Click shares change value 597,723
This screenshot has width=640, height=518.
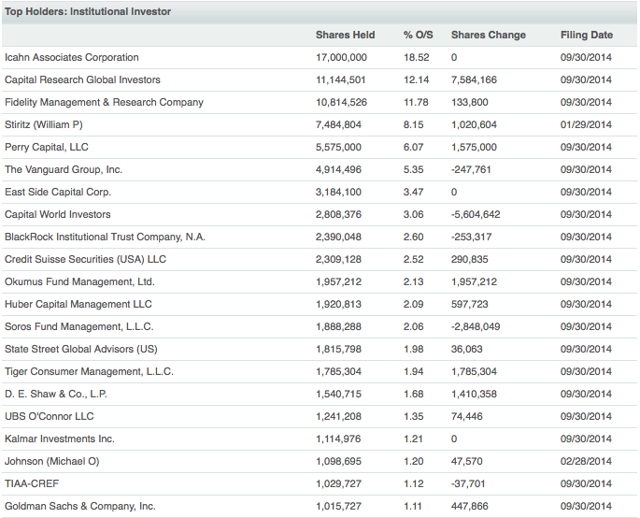[469, 305]
